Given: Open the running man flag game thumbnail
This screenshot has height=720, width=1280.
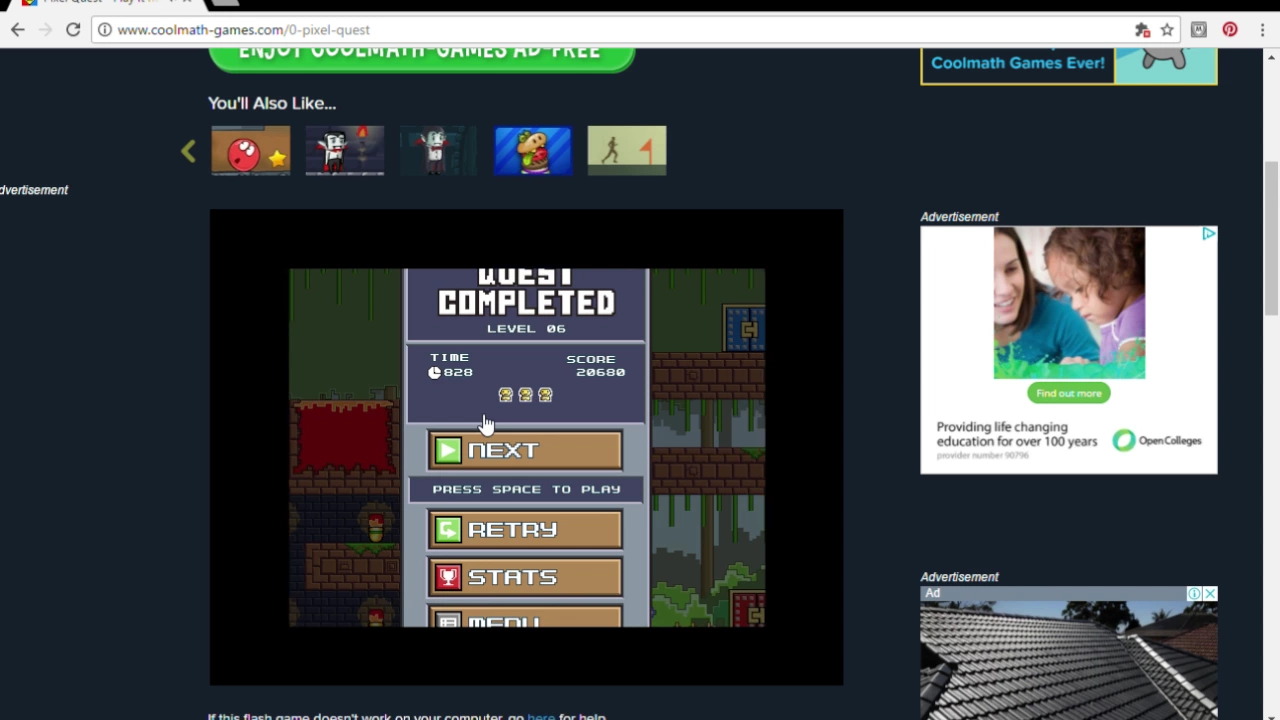Looking at the screenshot, I should pyautogui.click(x=627, y=151).
